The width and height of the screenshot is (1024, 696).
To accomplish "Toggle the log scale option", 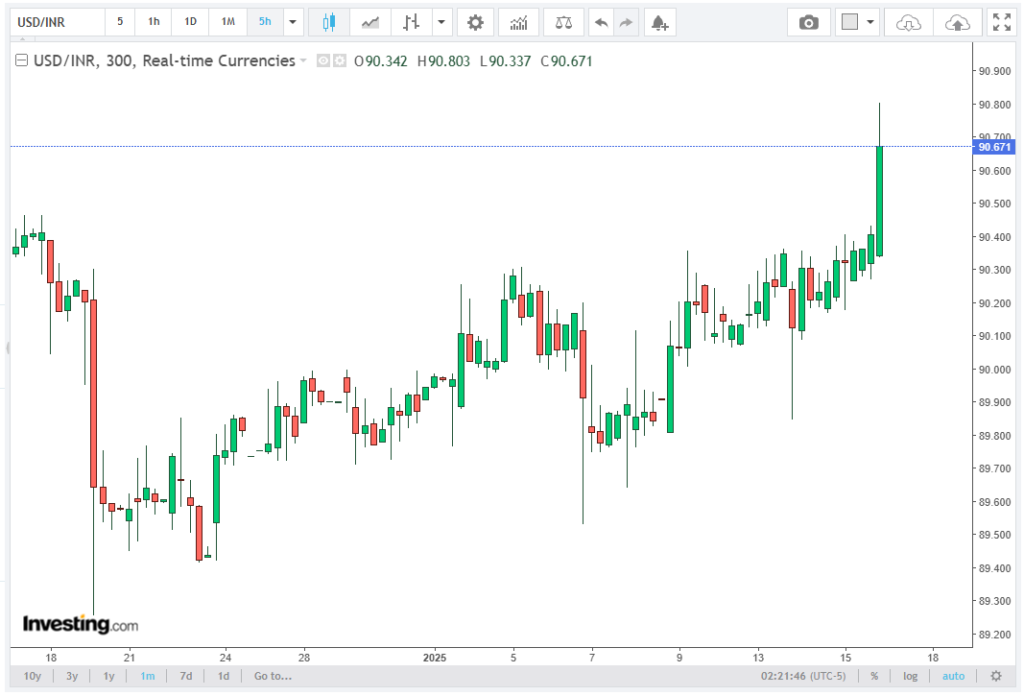I will click(910, 676).
